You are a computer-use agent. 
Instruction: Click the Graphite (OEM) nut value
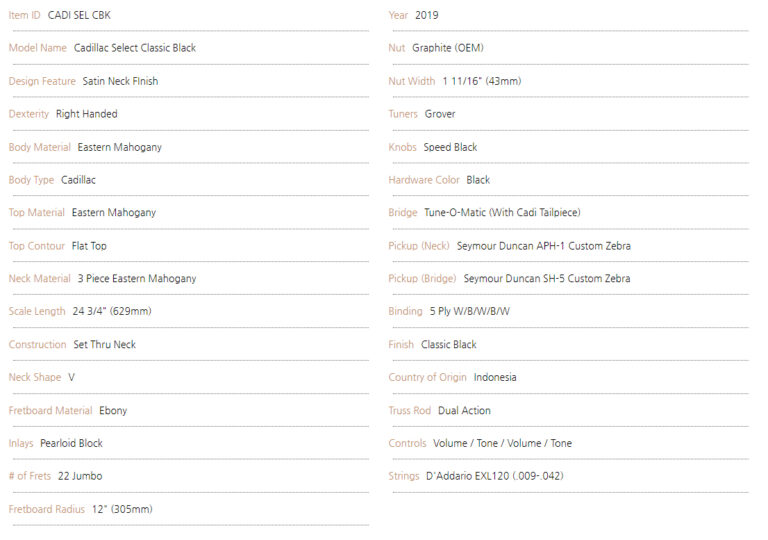448,48
